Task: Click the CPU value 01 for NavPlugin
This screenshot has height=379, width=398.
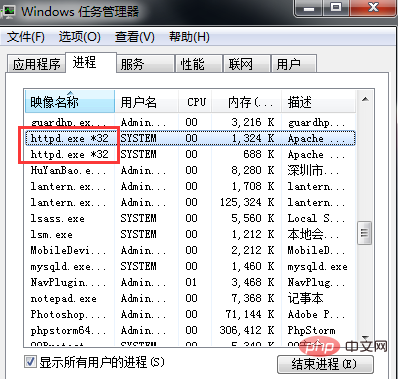Action: (191, 282)
